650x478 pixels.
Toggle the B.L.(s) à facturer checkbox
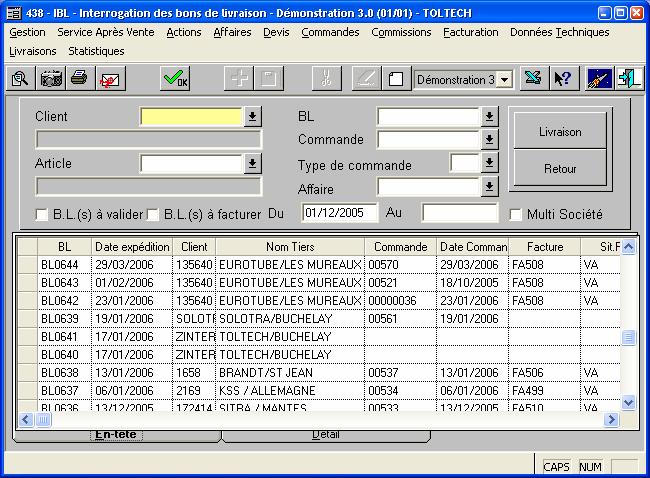(x=153, y=214)
